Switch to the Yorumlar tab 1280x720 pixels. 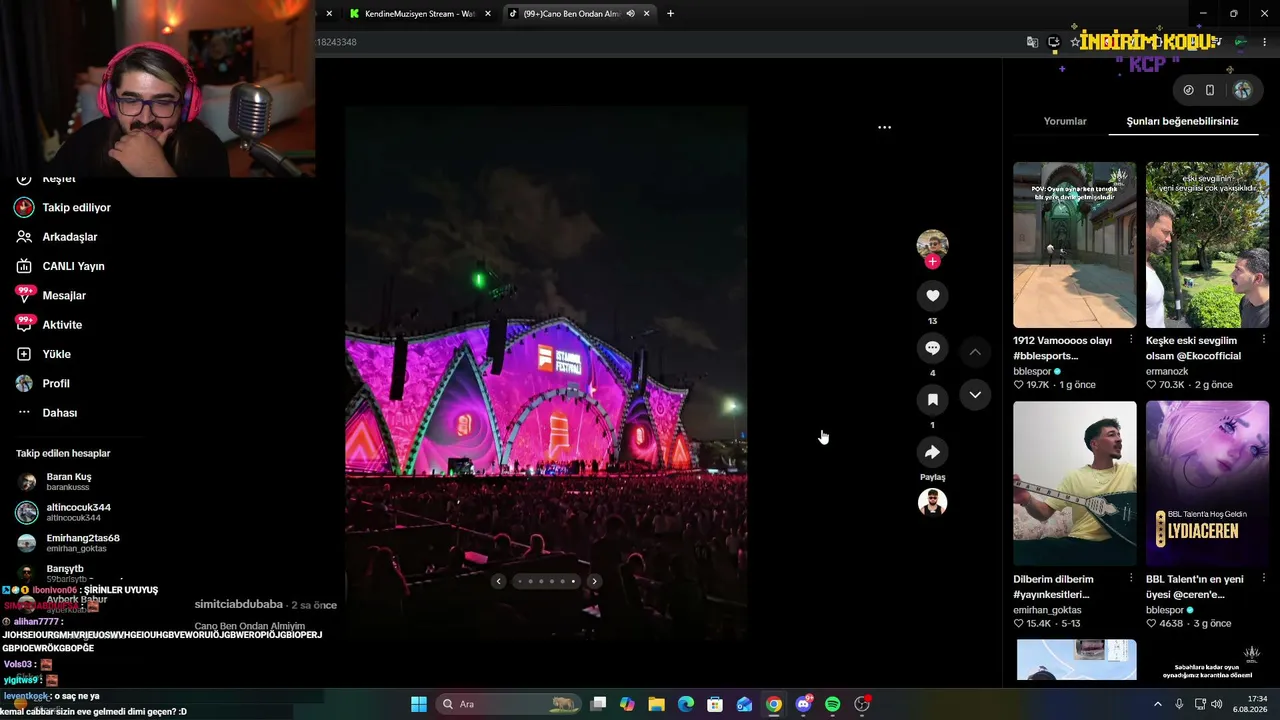point(1065,121)
